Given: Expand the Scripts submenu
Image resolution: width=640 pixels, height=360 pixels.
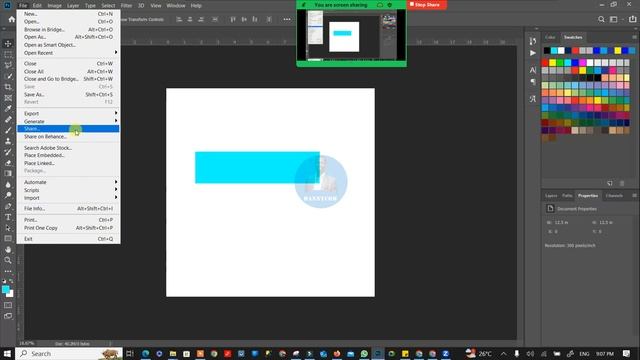Looking at the screenshot, I should [x=69, y=190].
